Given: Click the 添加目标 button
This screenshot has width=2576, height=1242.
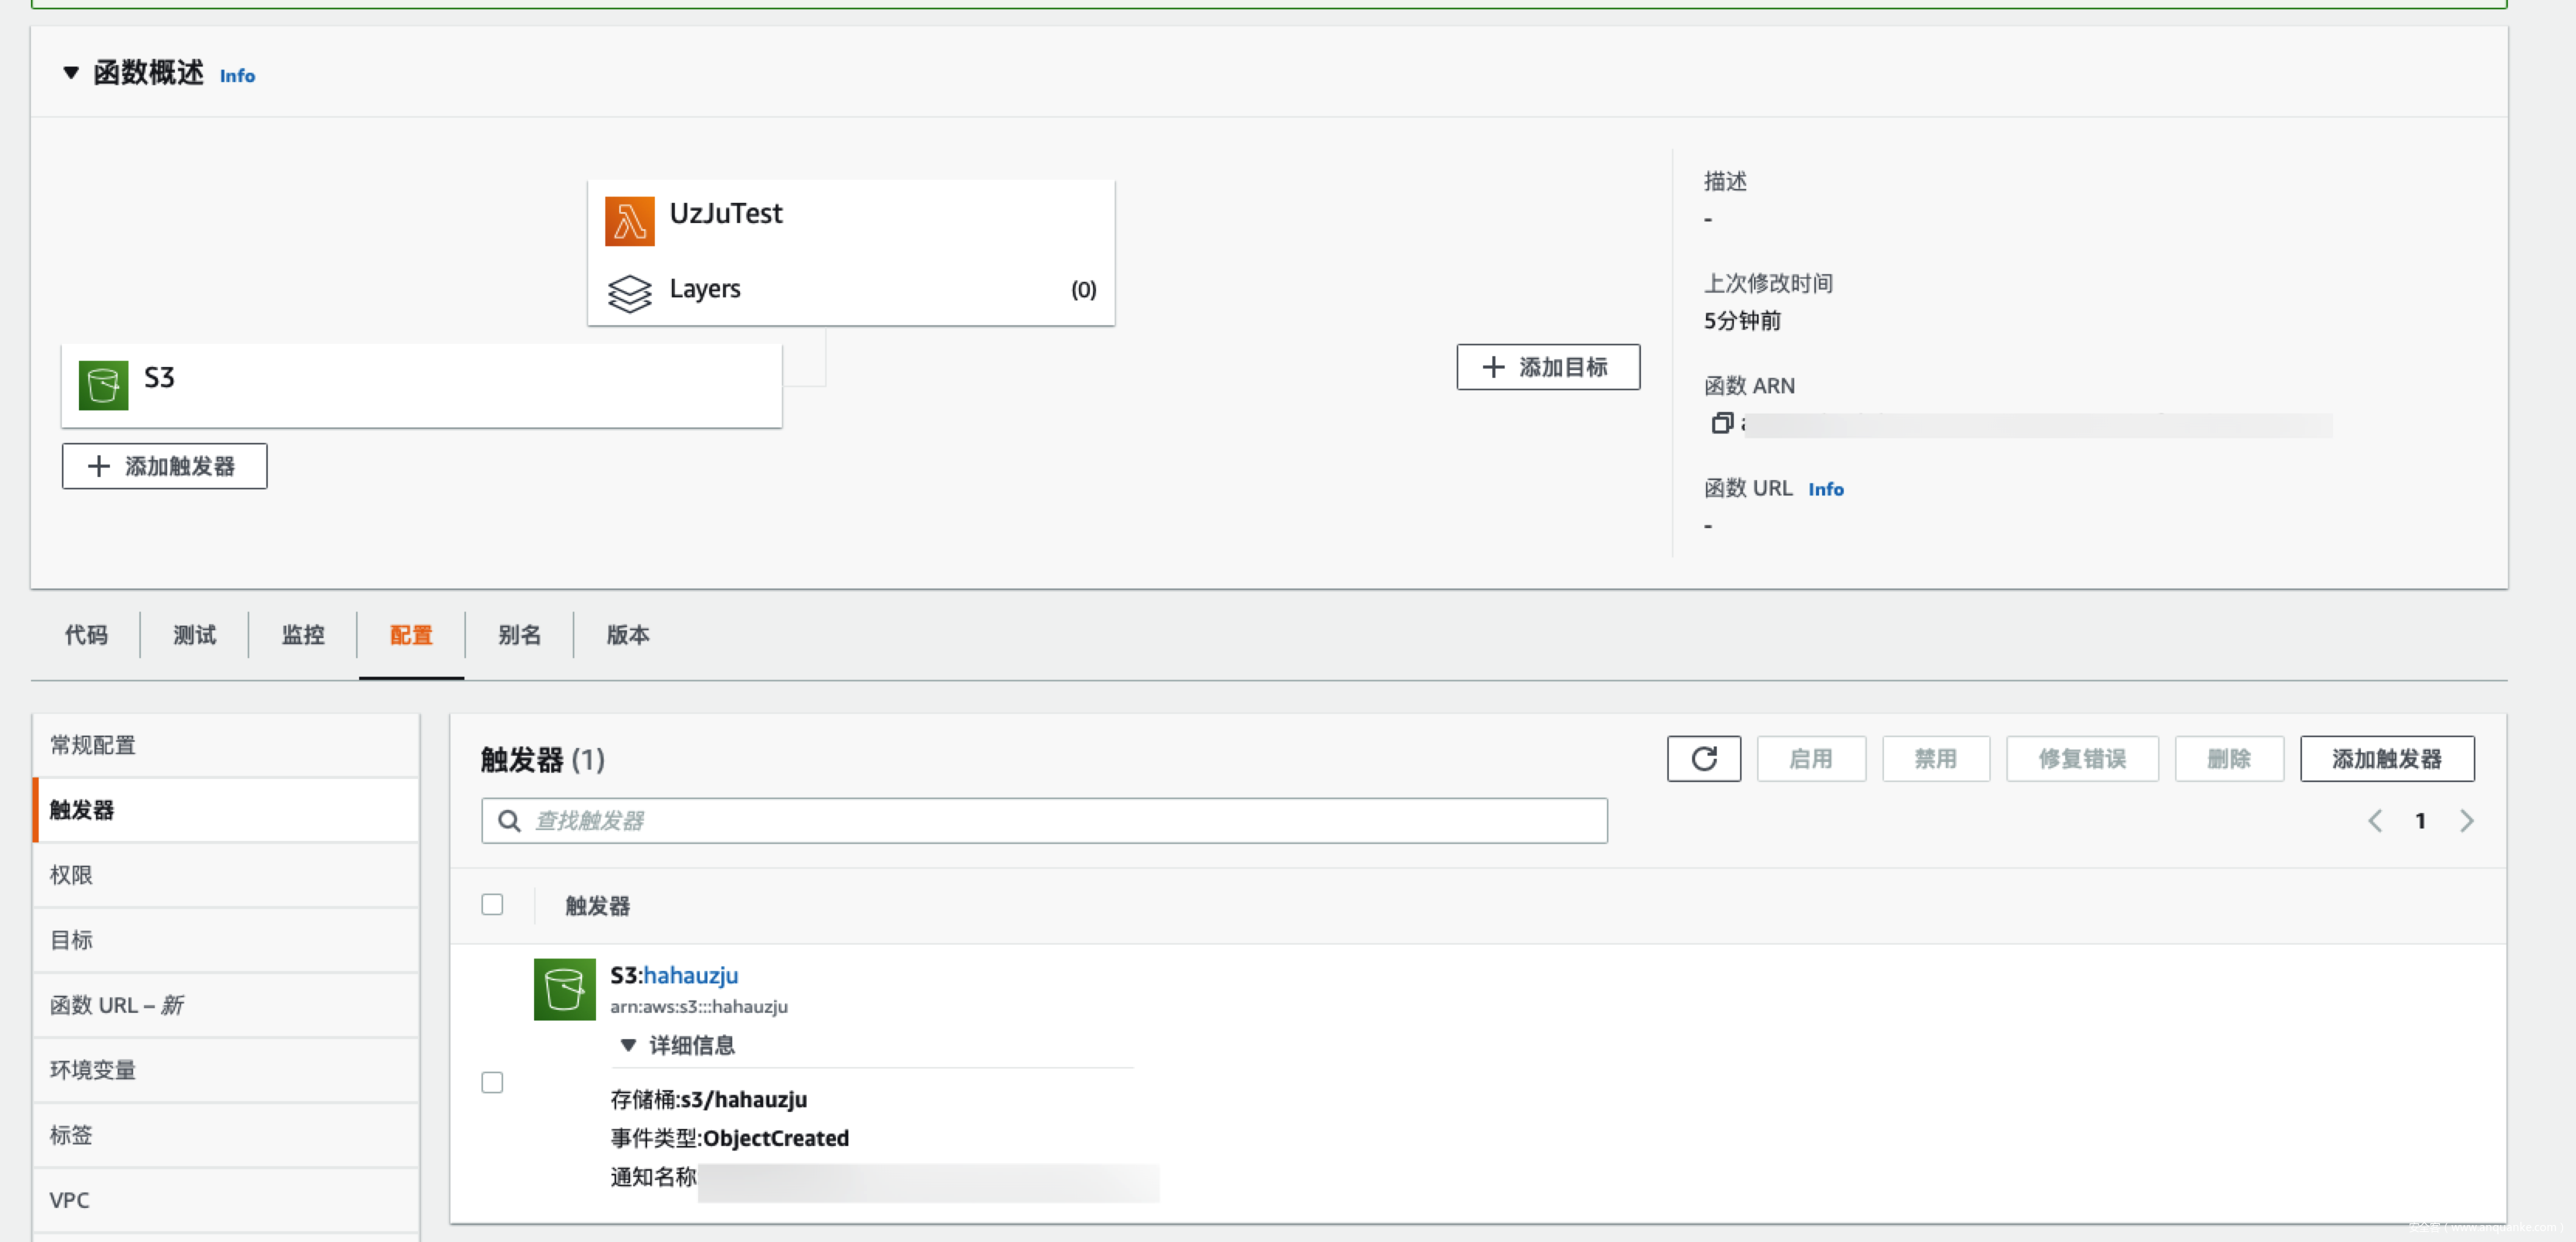Looking at the screenshot, I should point(1547,367).
